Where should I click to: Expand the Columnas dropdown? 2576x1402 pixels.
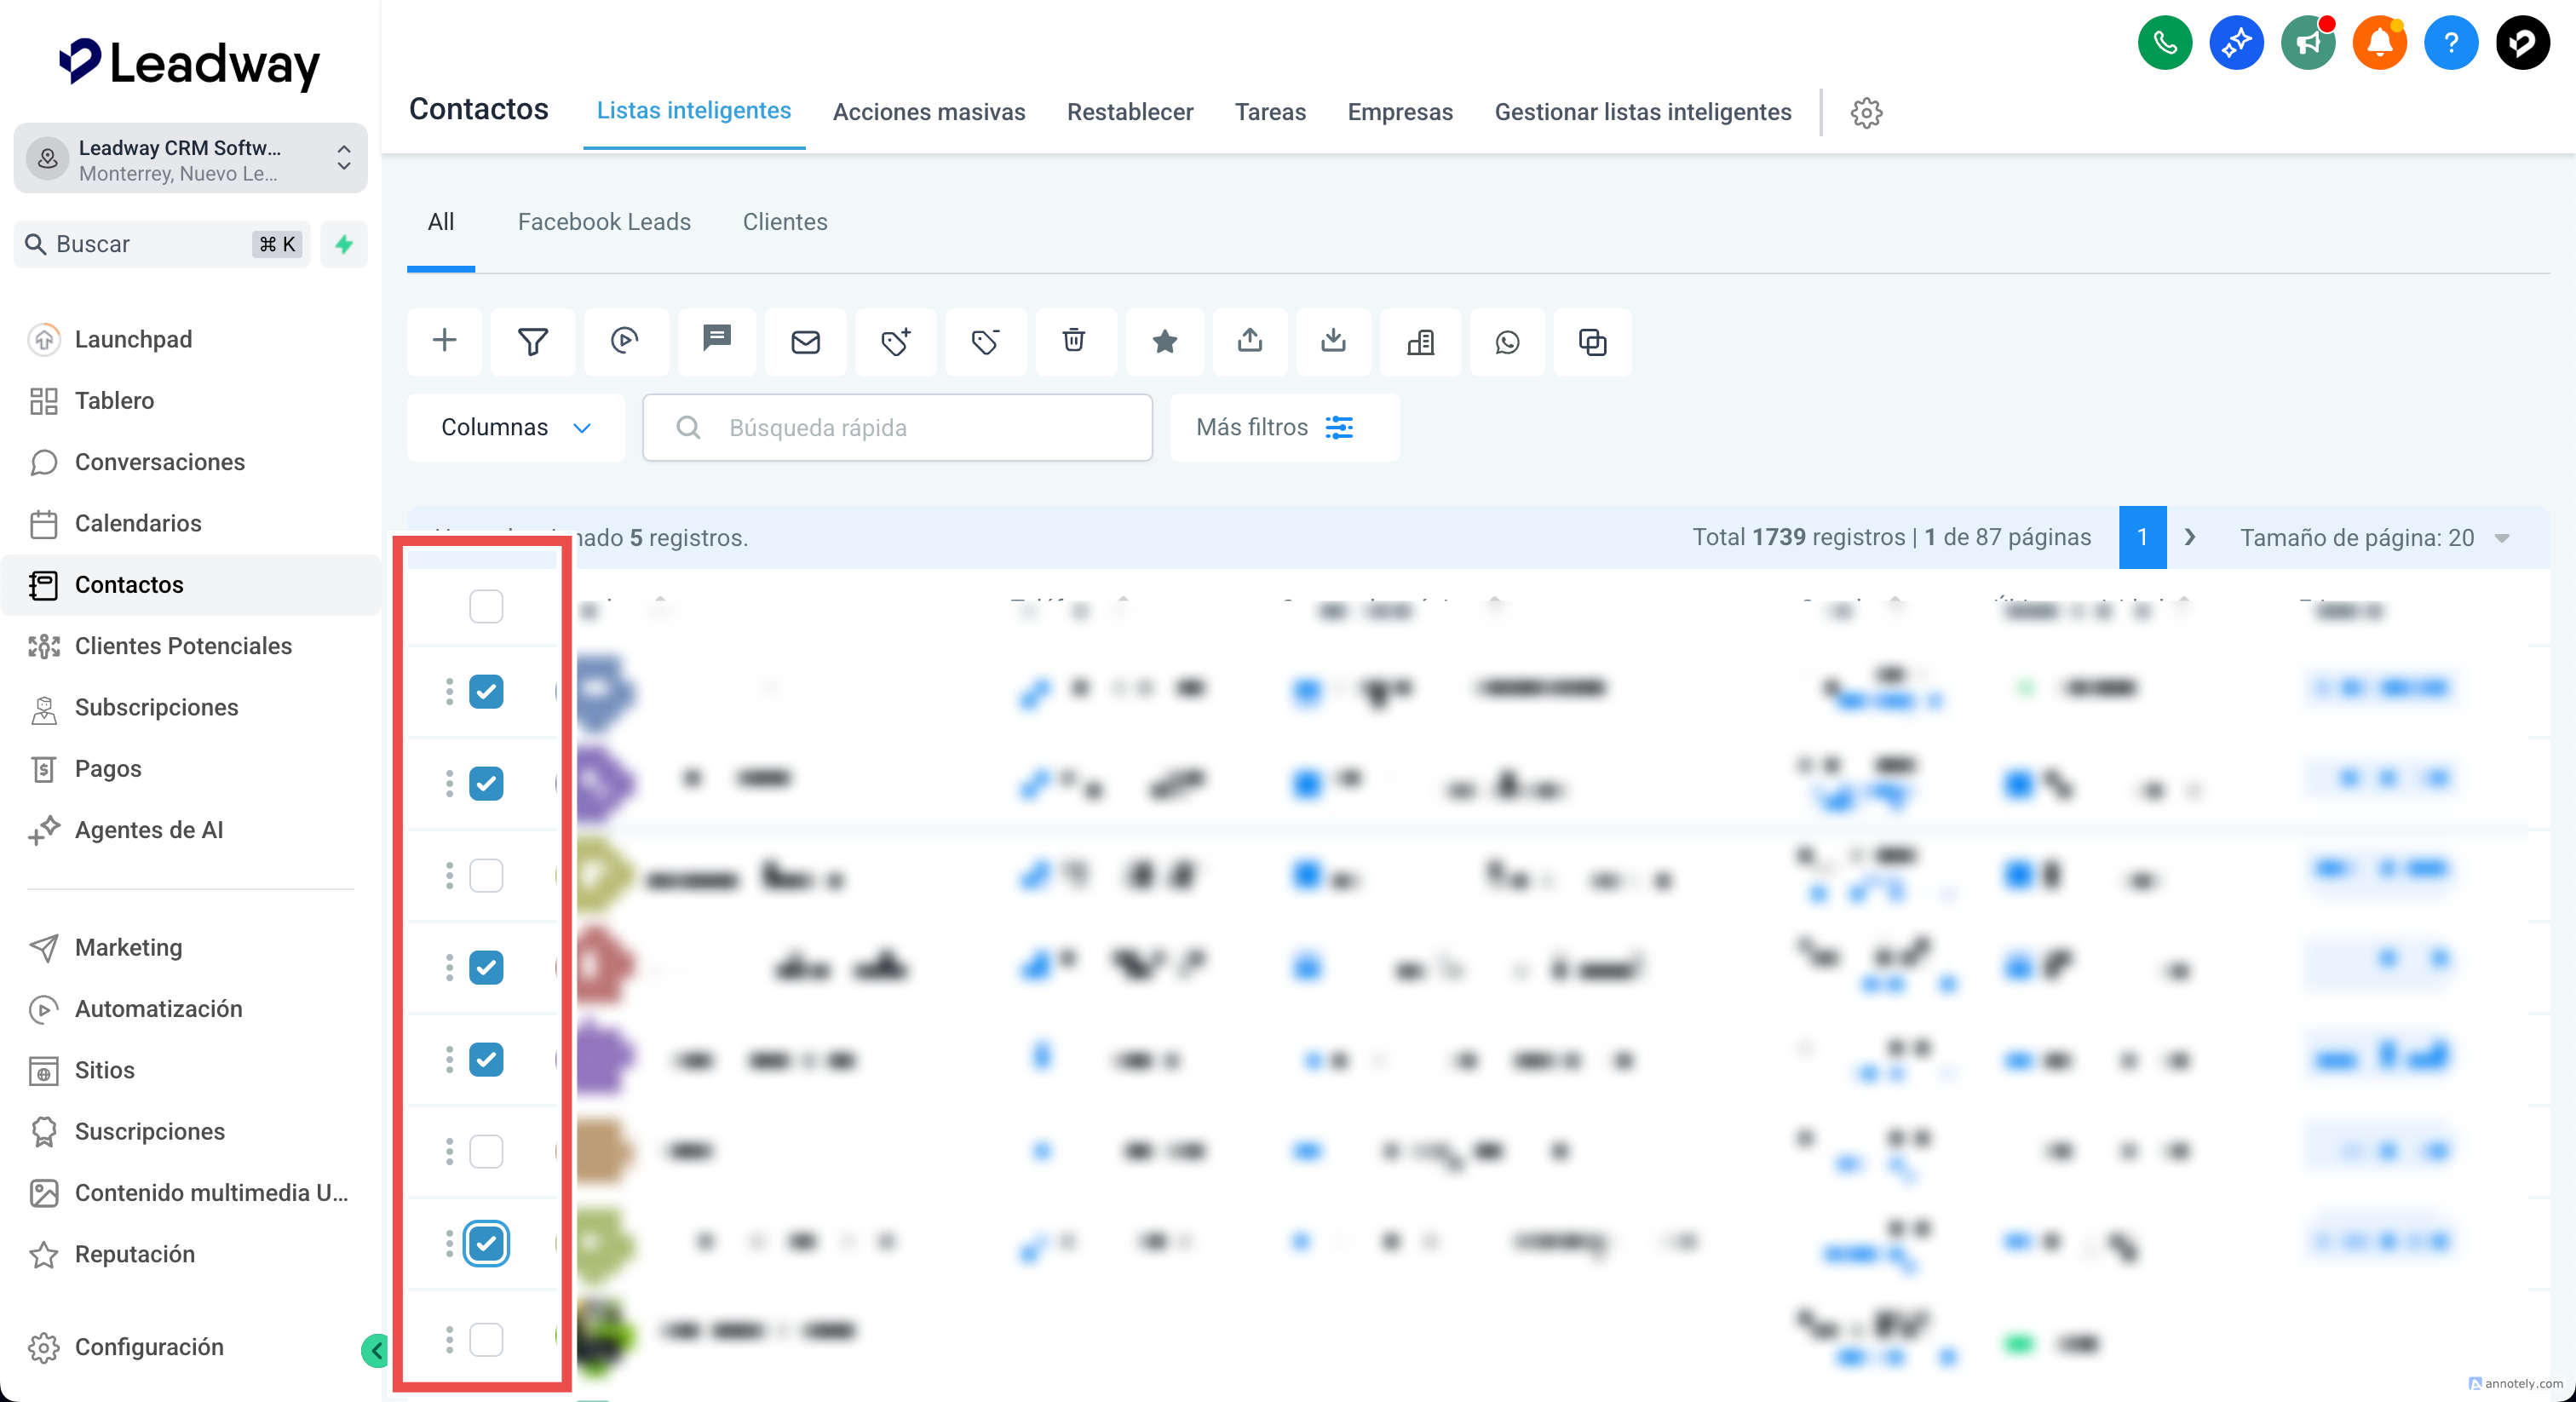(515, 427)
